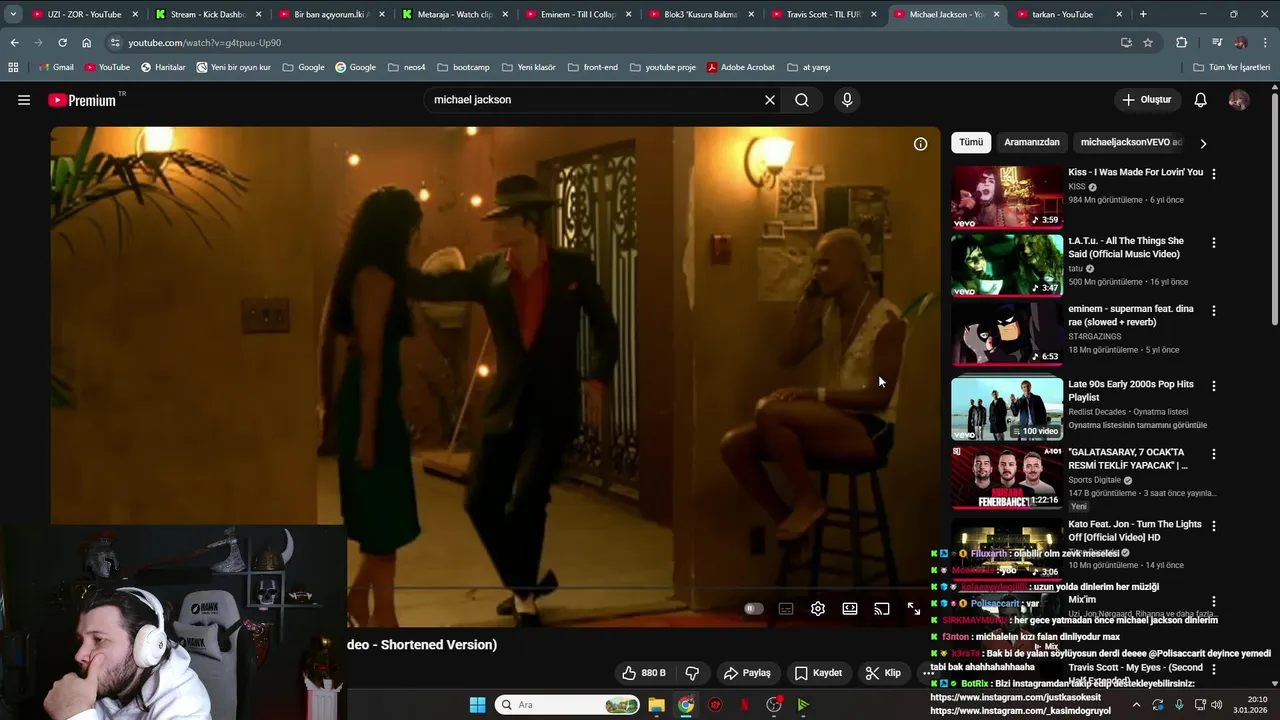Open options for the t.A.T.u. video

click(1214, 243)
